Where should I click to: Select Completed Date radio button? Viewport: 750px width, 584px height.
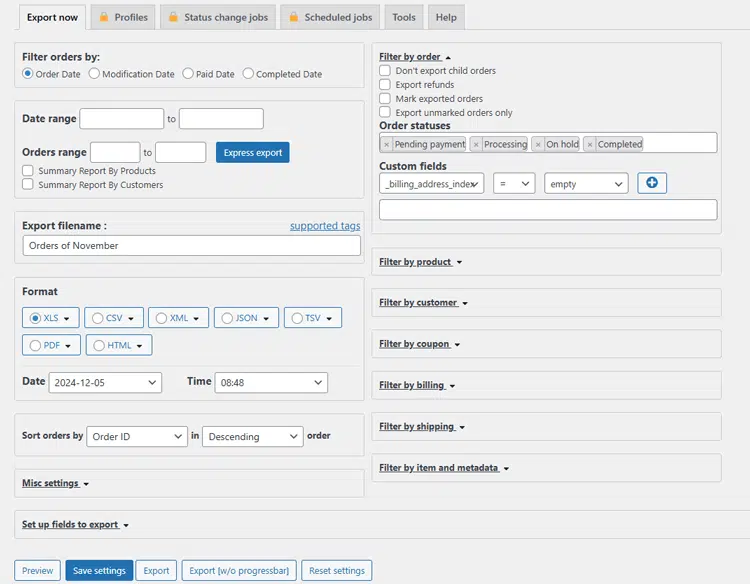tap(248, 74)
